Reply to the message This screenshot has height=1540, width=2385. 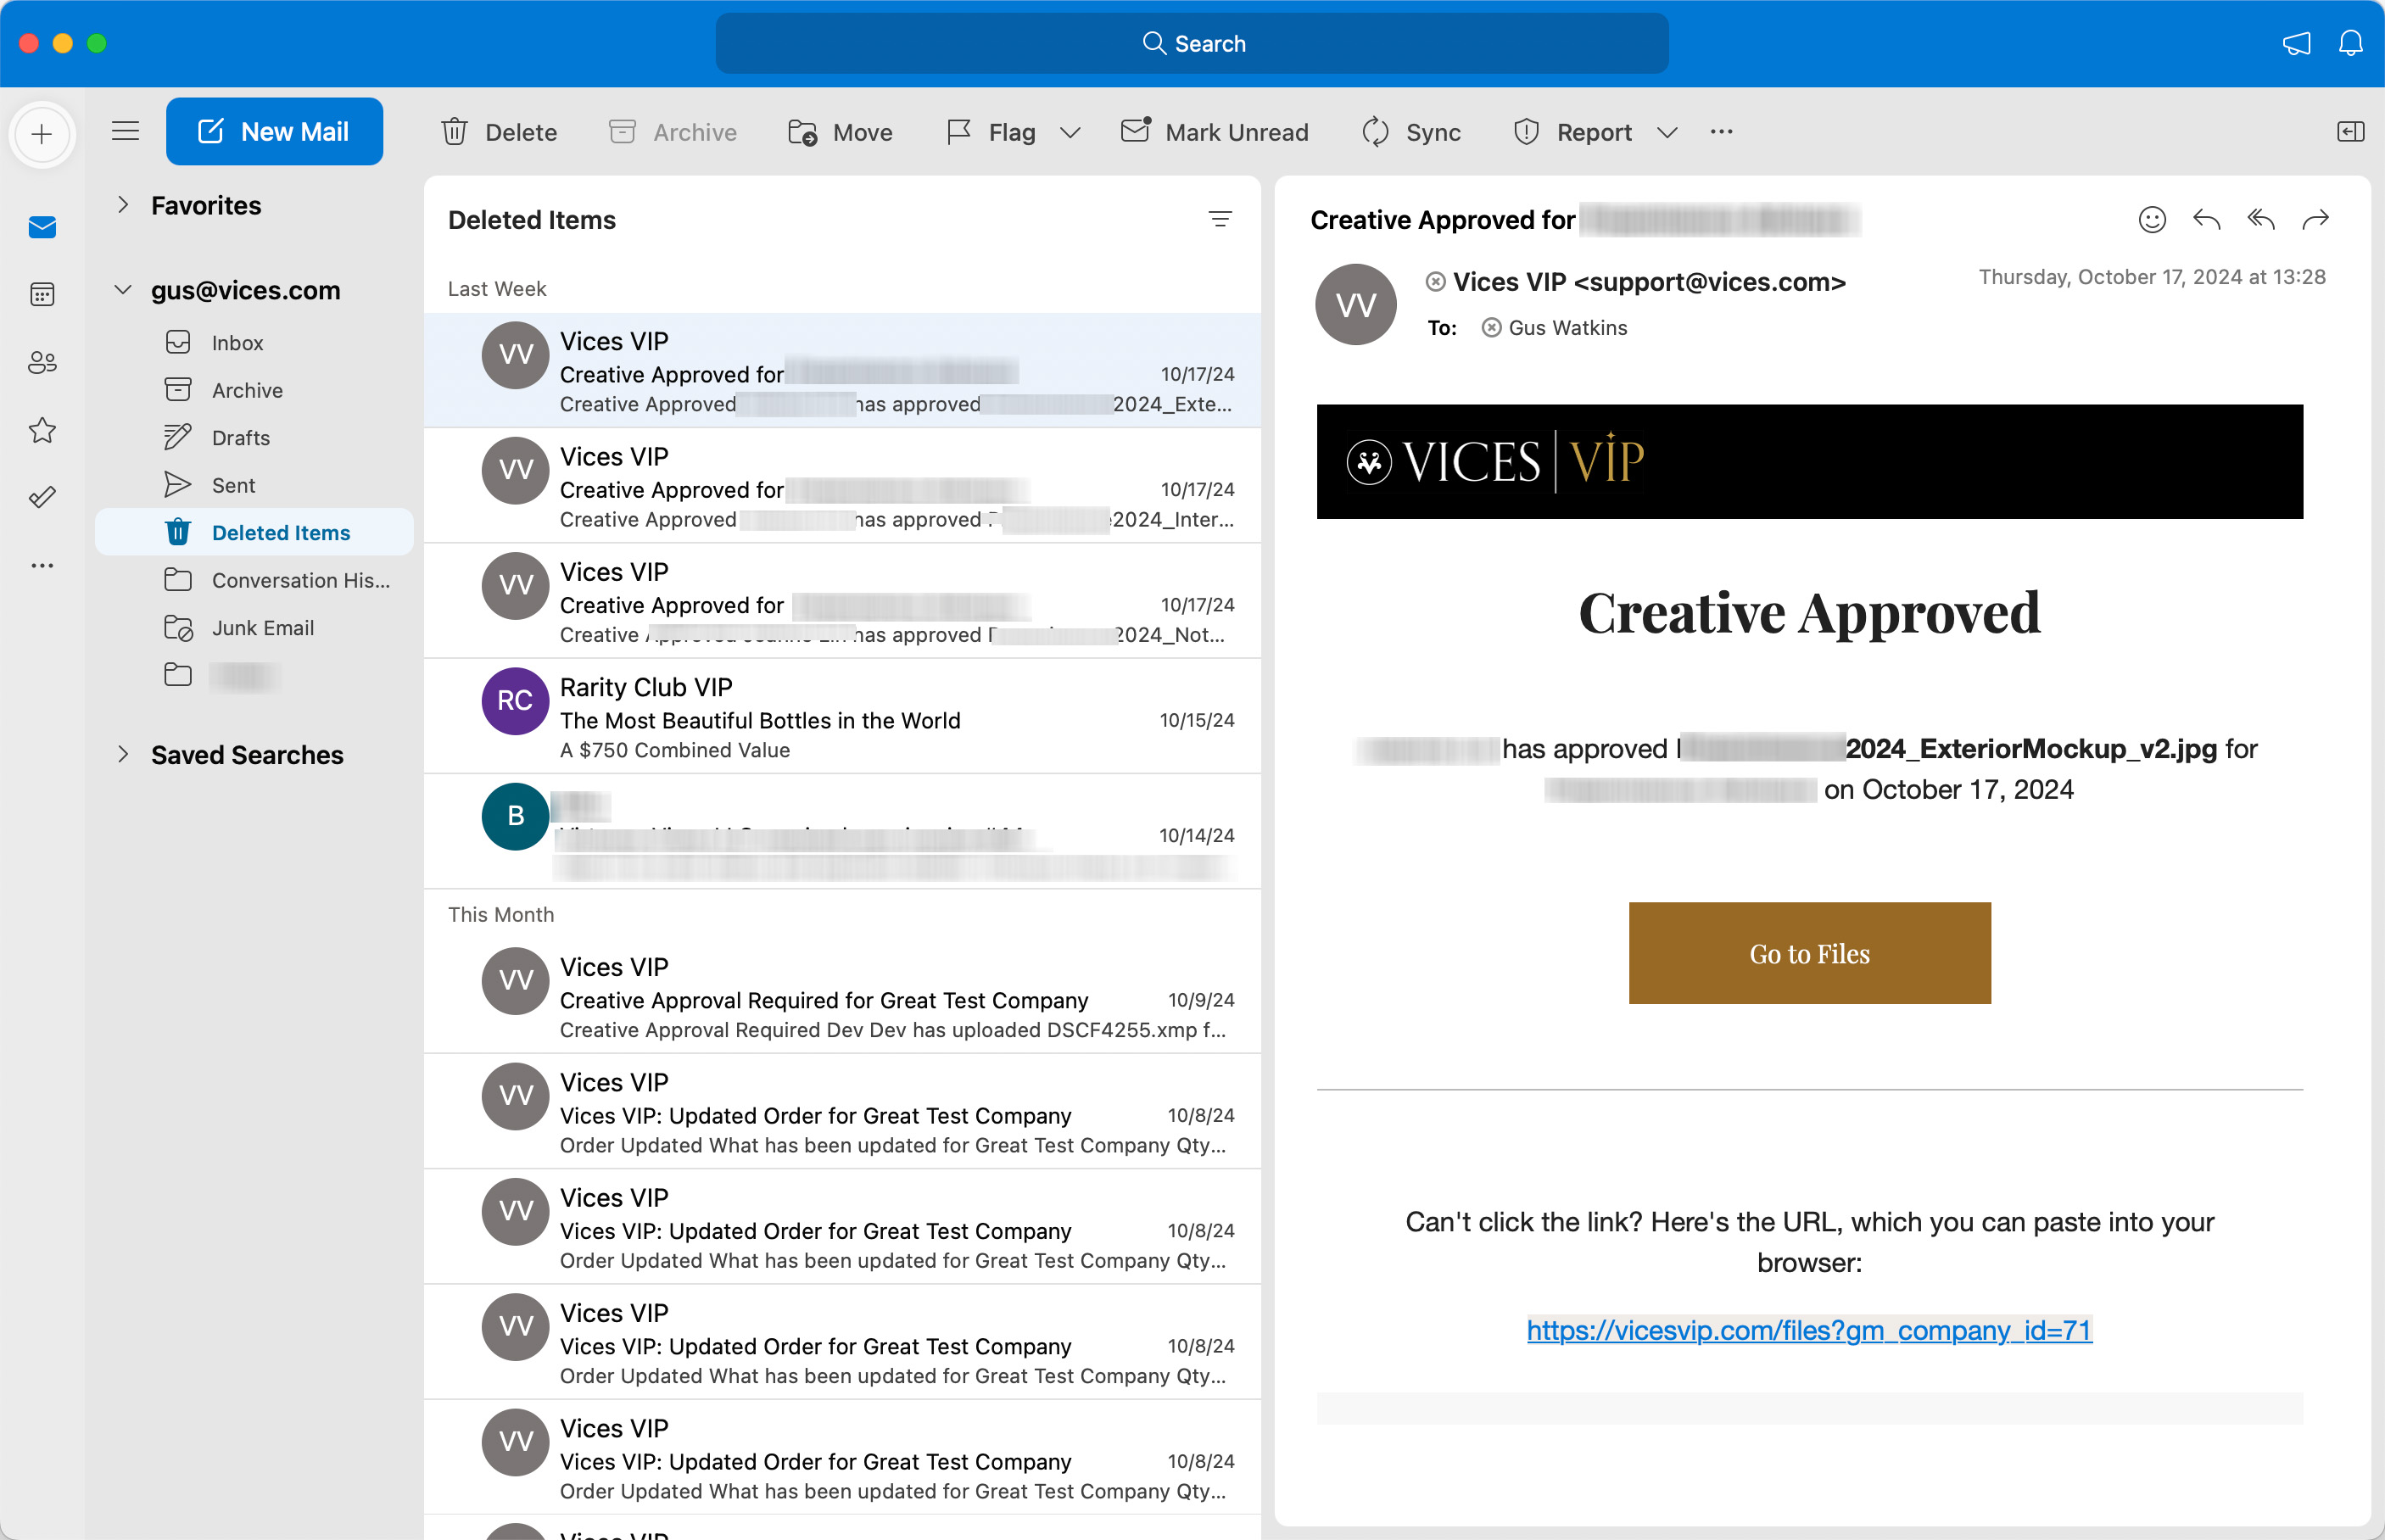[2206, 219]
